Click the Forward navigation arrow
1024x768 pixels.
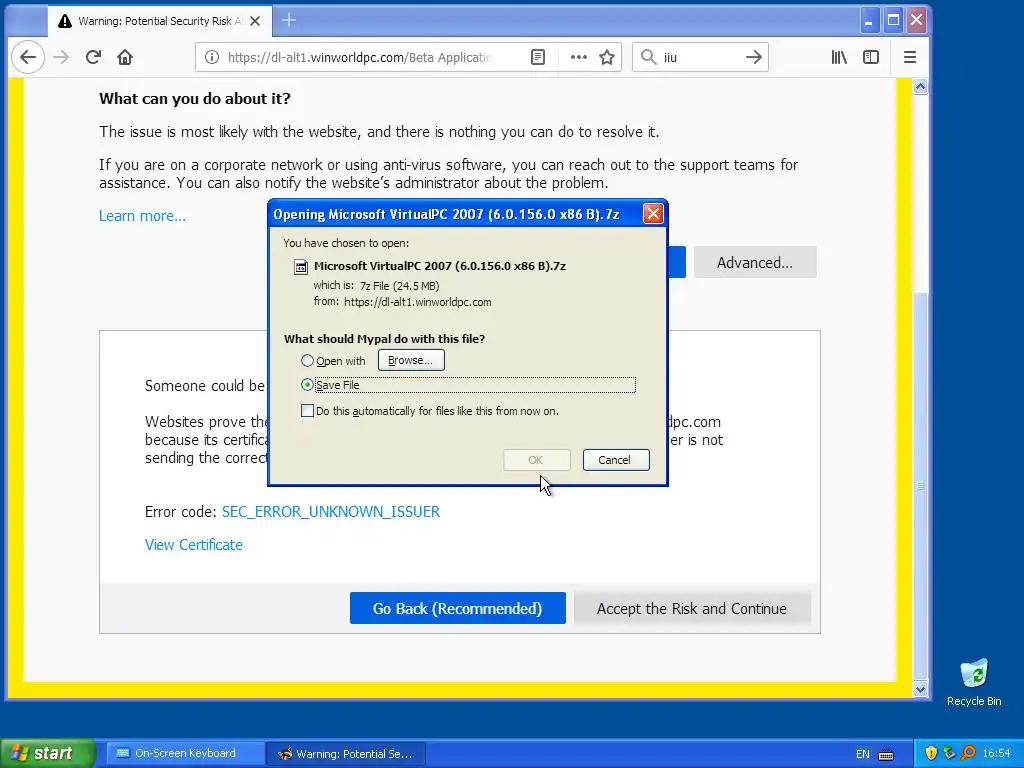pos(61,57)
